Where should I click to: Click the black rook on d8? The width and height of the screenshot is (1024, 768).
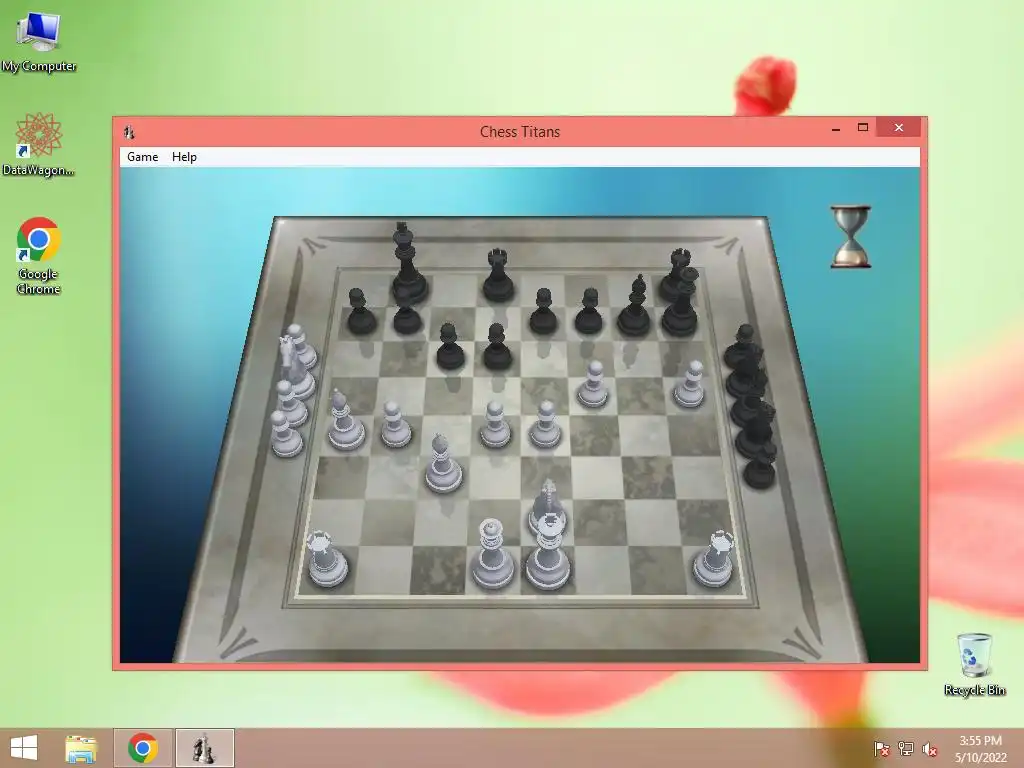click(498, 275)
